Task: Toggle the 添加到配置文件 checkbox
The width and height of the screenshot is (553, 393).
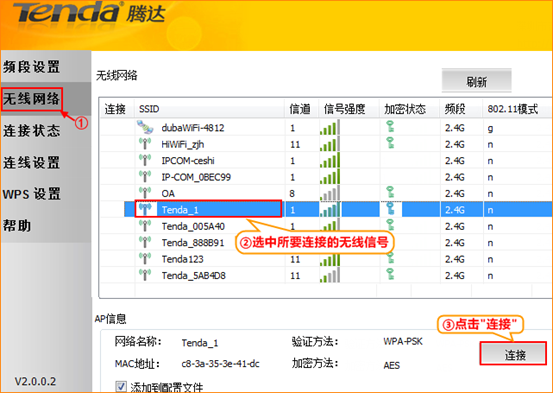Action: click(x=121, y=386)
